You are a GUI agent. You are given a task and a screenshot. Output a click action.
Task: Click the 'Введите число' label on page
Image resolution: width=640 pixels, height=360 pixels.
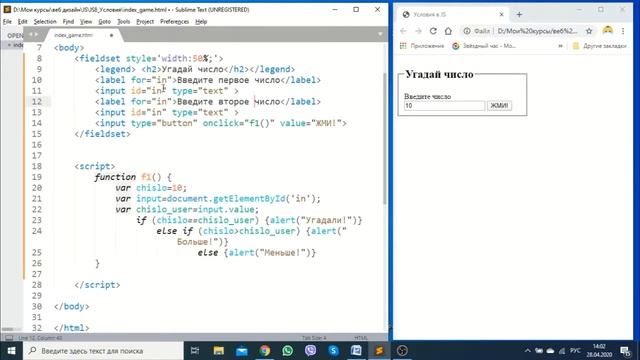(x=427, y=97)
